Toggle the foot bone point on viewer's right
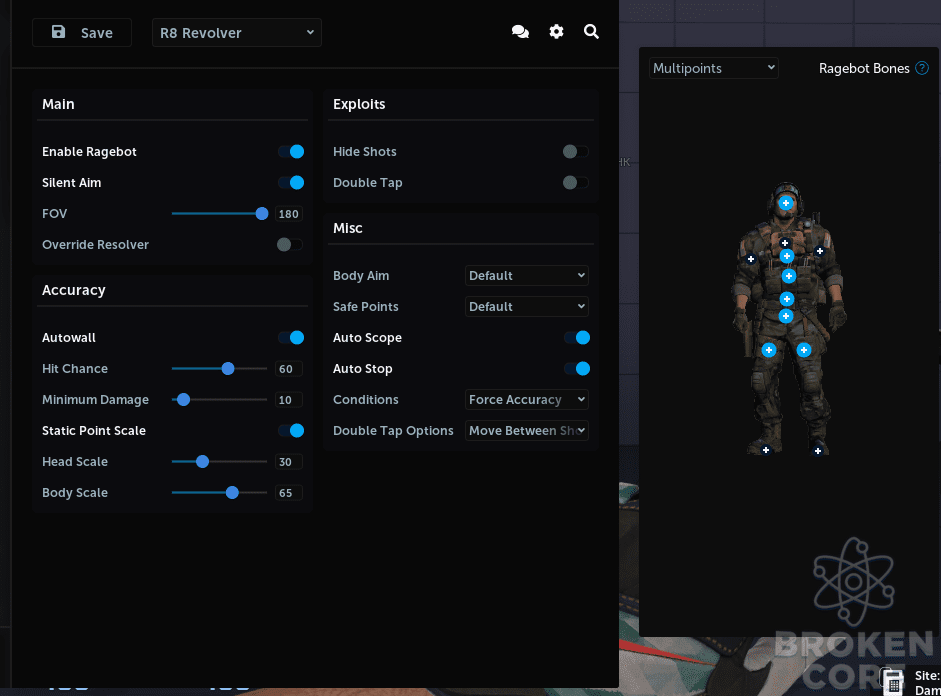This screenshot has width=941, height=696. (817, 451)
